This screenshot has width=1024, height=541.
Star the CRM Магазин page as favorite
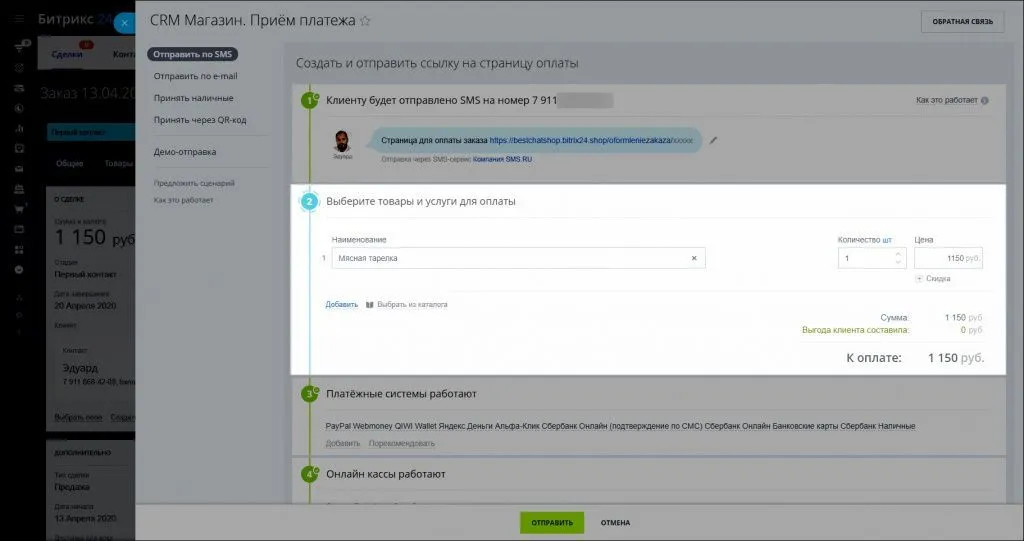pyautogui.click(x=365, y=21)
